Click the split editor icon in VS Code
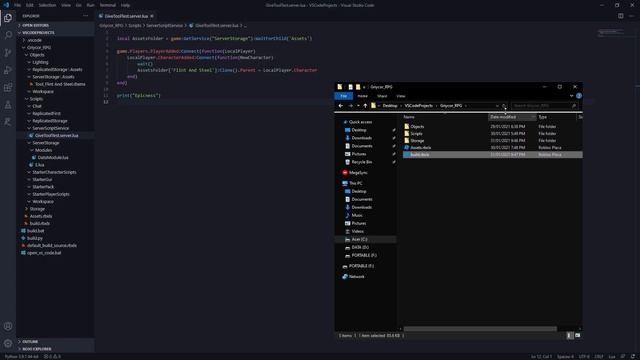Viewport: 640px width, 360px height. [620, 16]
